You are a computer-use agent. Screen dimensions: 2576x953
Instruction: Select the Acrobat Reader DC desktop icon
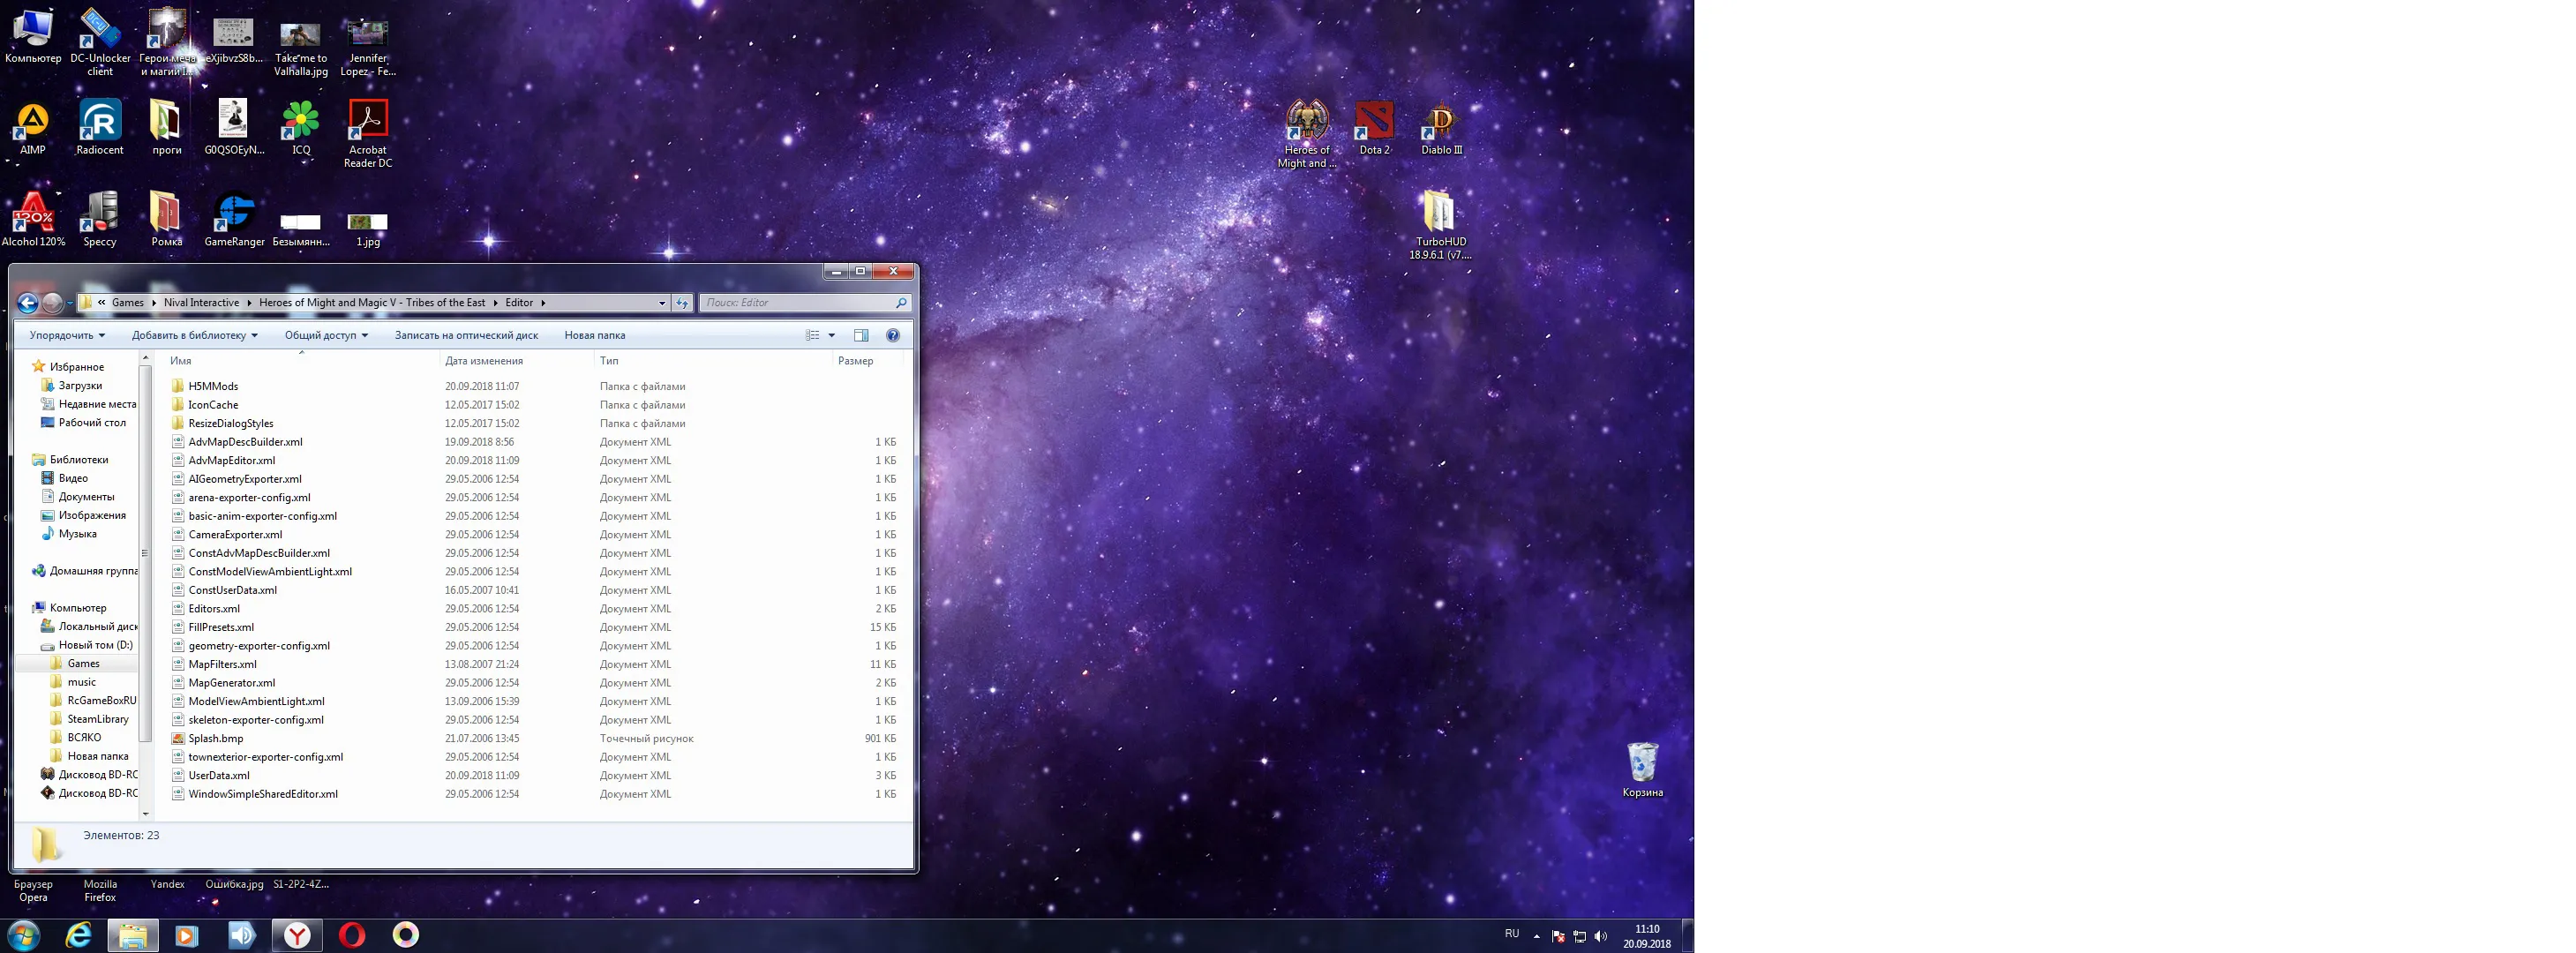[x=368, y=133]
